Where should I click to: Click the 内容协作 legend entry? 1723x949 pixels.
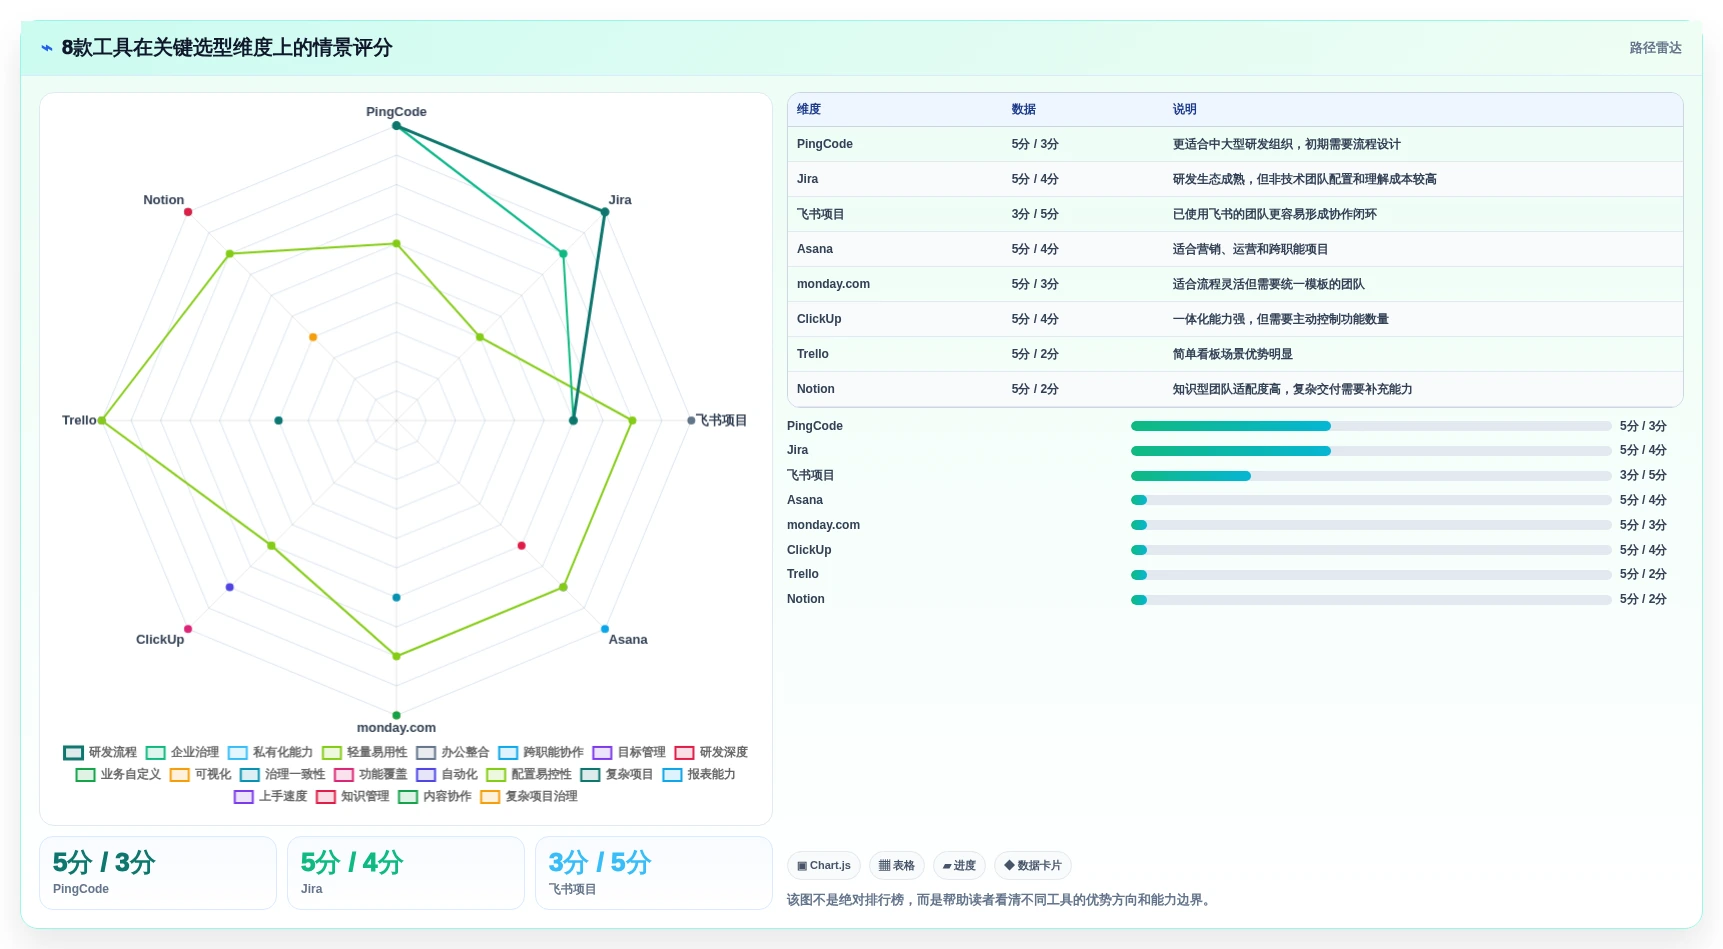point(435,796)
